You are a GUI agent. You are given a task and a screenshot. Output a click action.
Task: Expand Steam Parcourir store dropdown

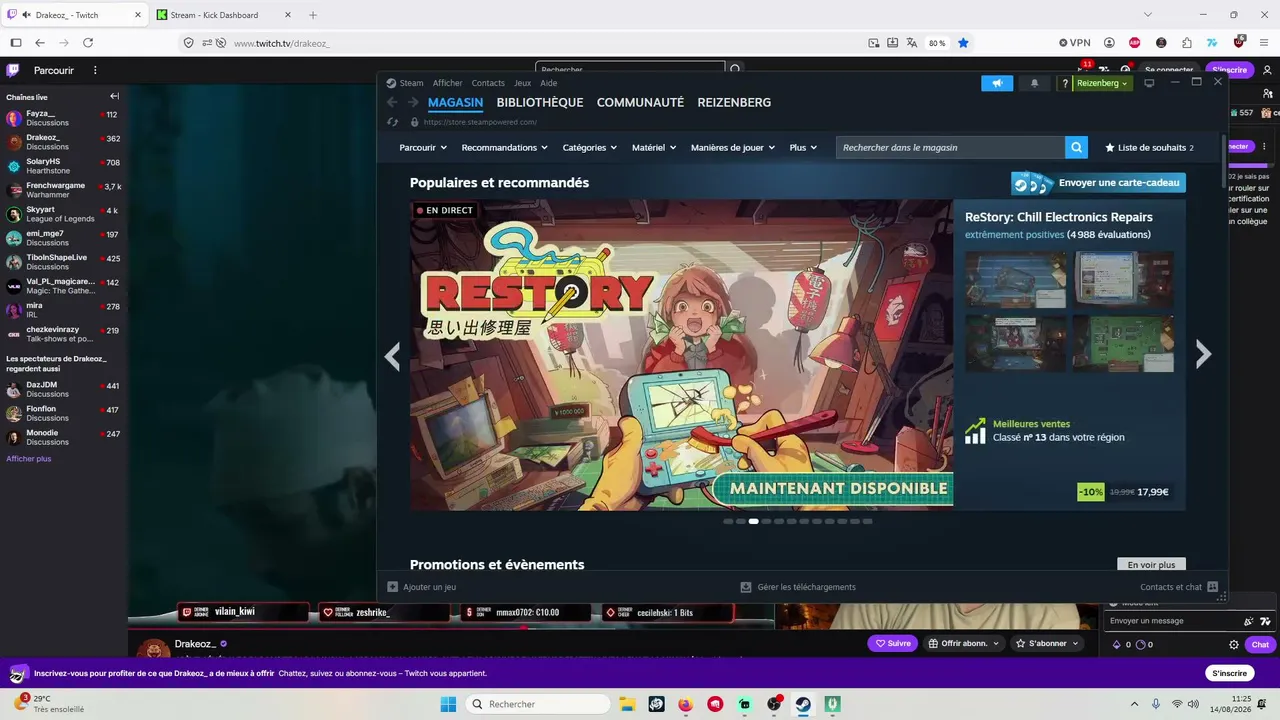[x=423, y=147]
